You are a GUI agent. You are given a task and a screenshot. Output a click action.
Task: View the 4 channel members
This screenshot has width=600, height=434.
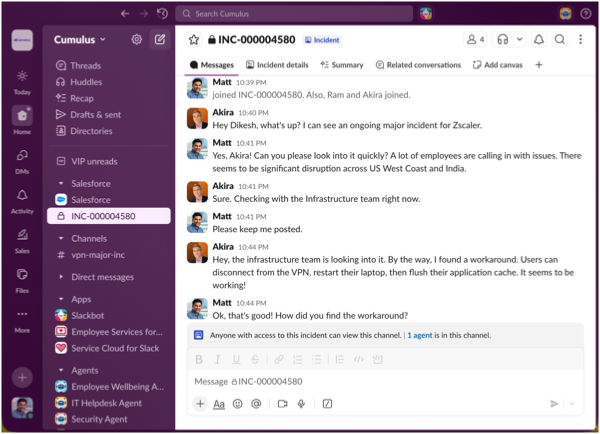pyautogui.click(x=475, y=39)
